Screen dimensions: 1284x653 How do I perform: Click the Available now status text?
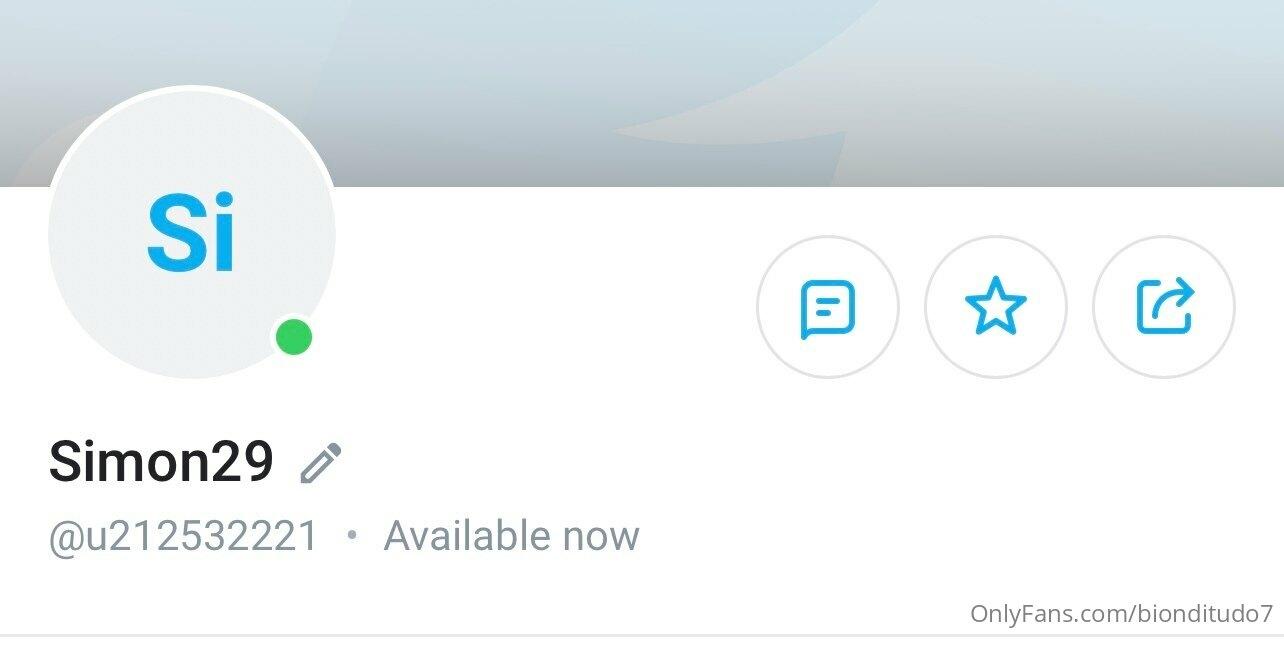(511, 536)
